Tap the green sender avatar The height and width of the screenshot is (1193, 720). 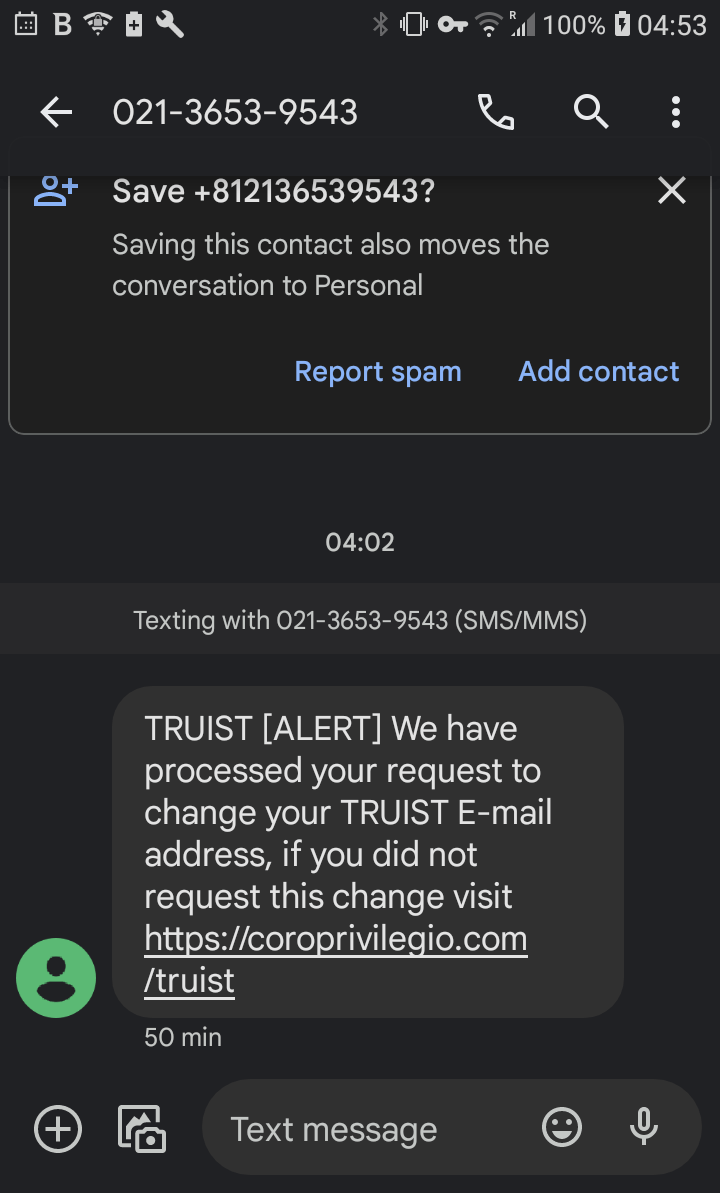click(x=56, y=978)
